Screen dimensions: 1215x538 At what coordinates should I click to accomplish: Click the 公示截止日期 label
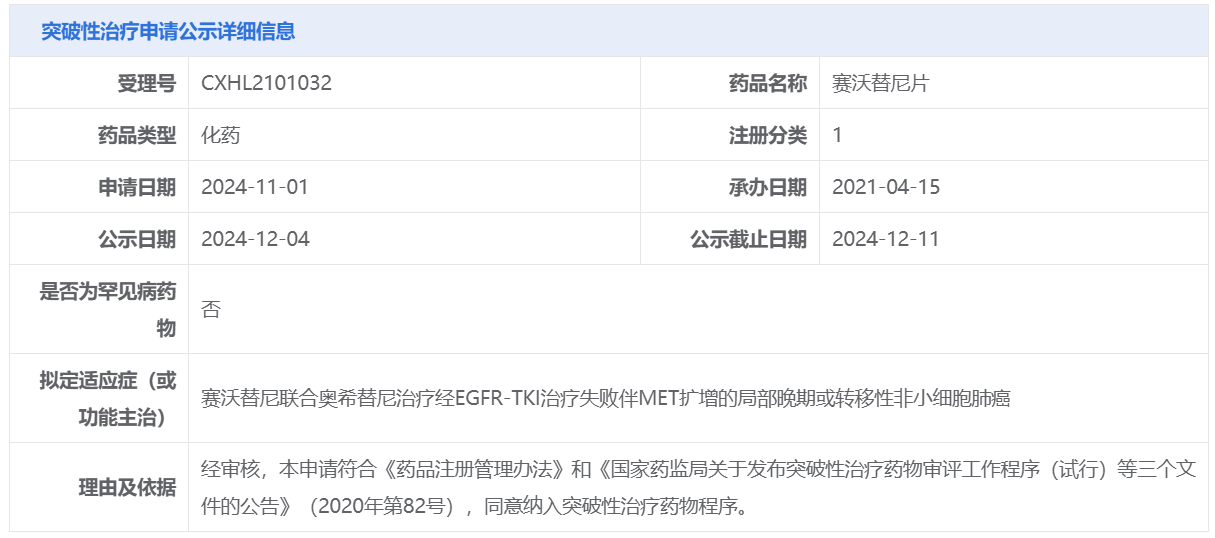[749, 239]
